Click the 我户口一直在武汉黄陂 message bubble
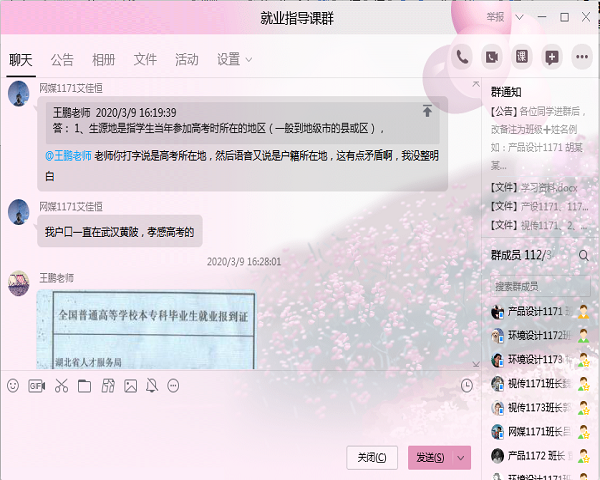Screen dimensions: 600x480 point(120,231)
